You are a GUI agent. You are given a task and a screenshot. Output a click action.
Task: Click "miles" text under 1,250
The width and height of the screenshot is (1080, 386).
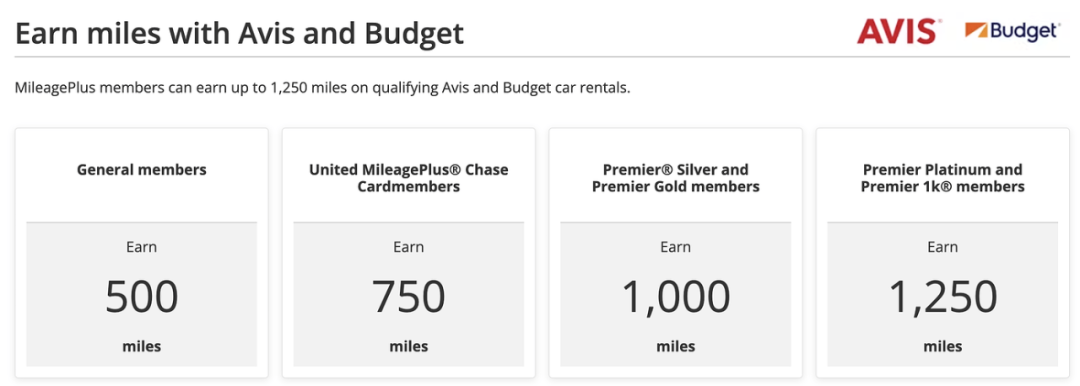pyautogui.click(x=942, y=346)
